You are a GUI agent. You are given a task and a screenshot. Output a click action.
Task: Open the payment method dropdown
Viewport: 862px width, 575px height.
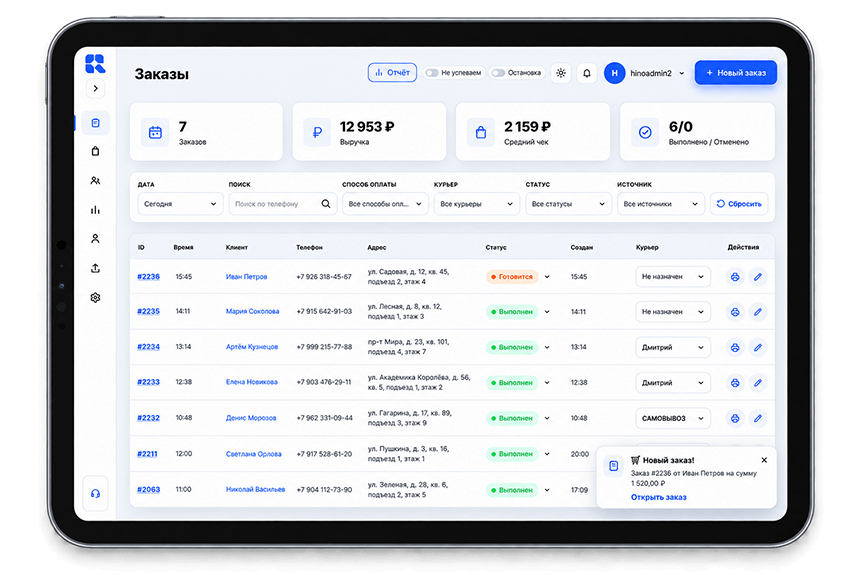(x=385, y=204)
